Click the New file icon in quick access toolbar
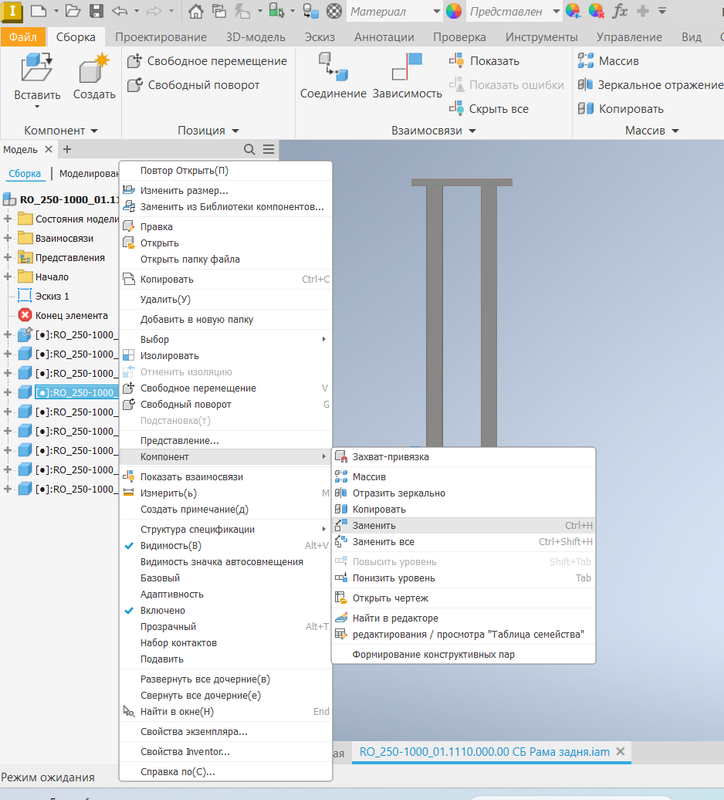This screenshot has width=724, height=800. [39, 11]
